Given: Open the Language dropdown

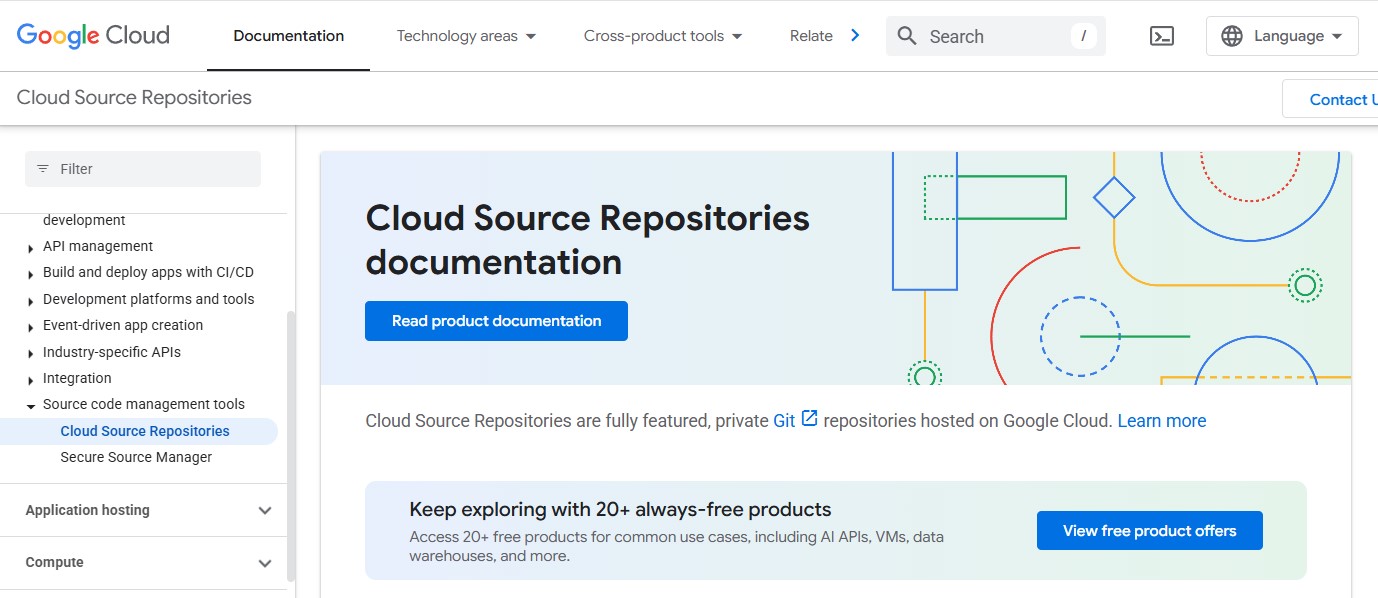Looking at the screenshot, I should 1282,36.
